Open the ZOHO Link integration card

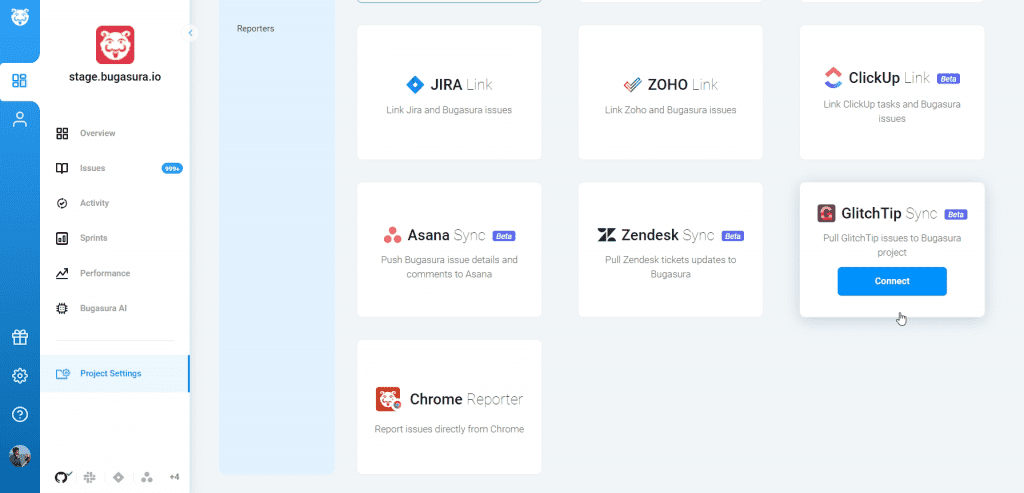click(671, 92)
